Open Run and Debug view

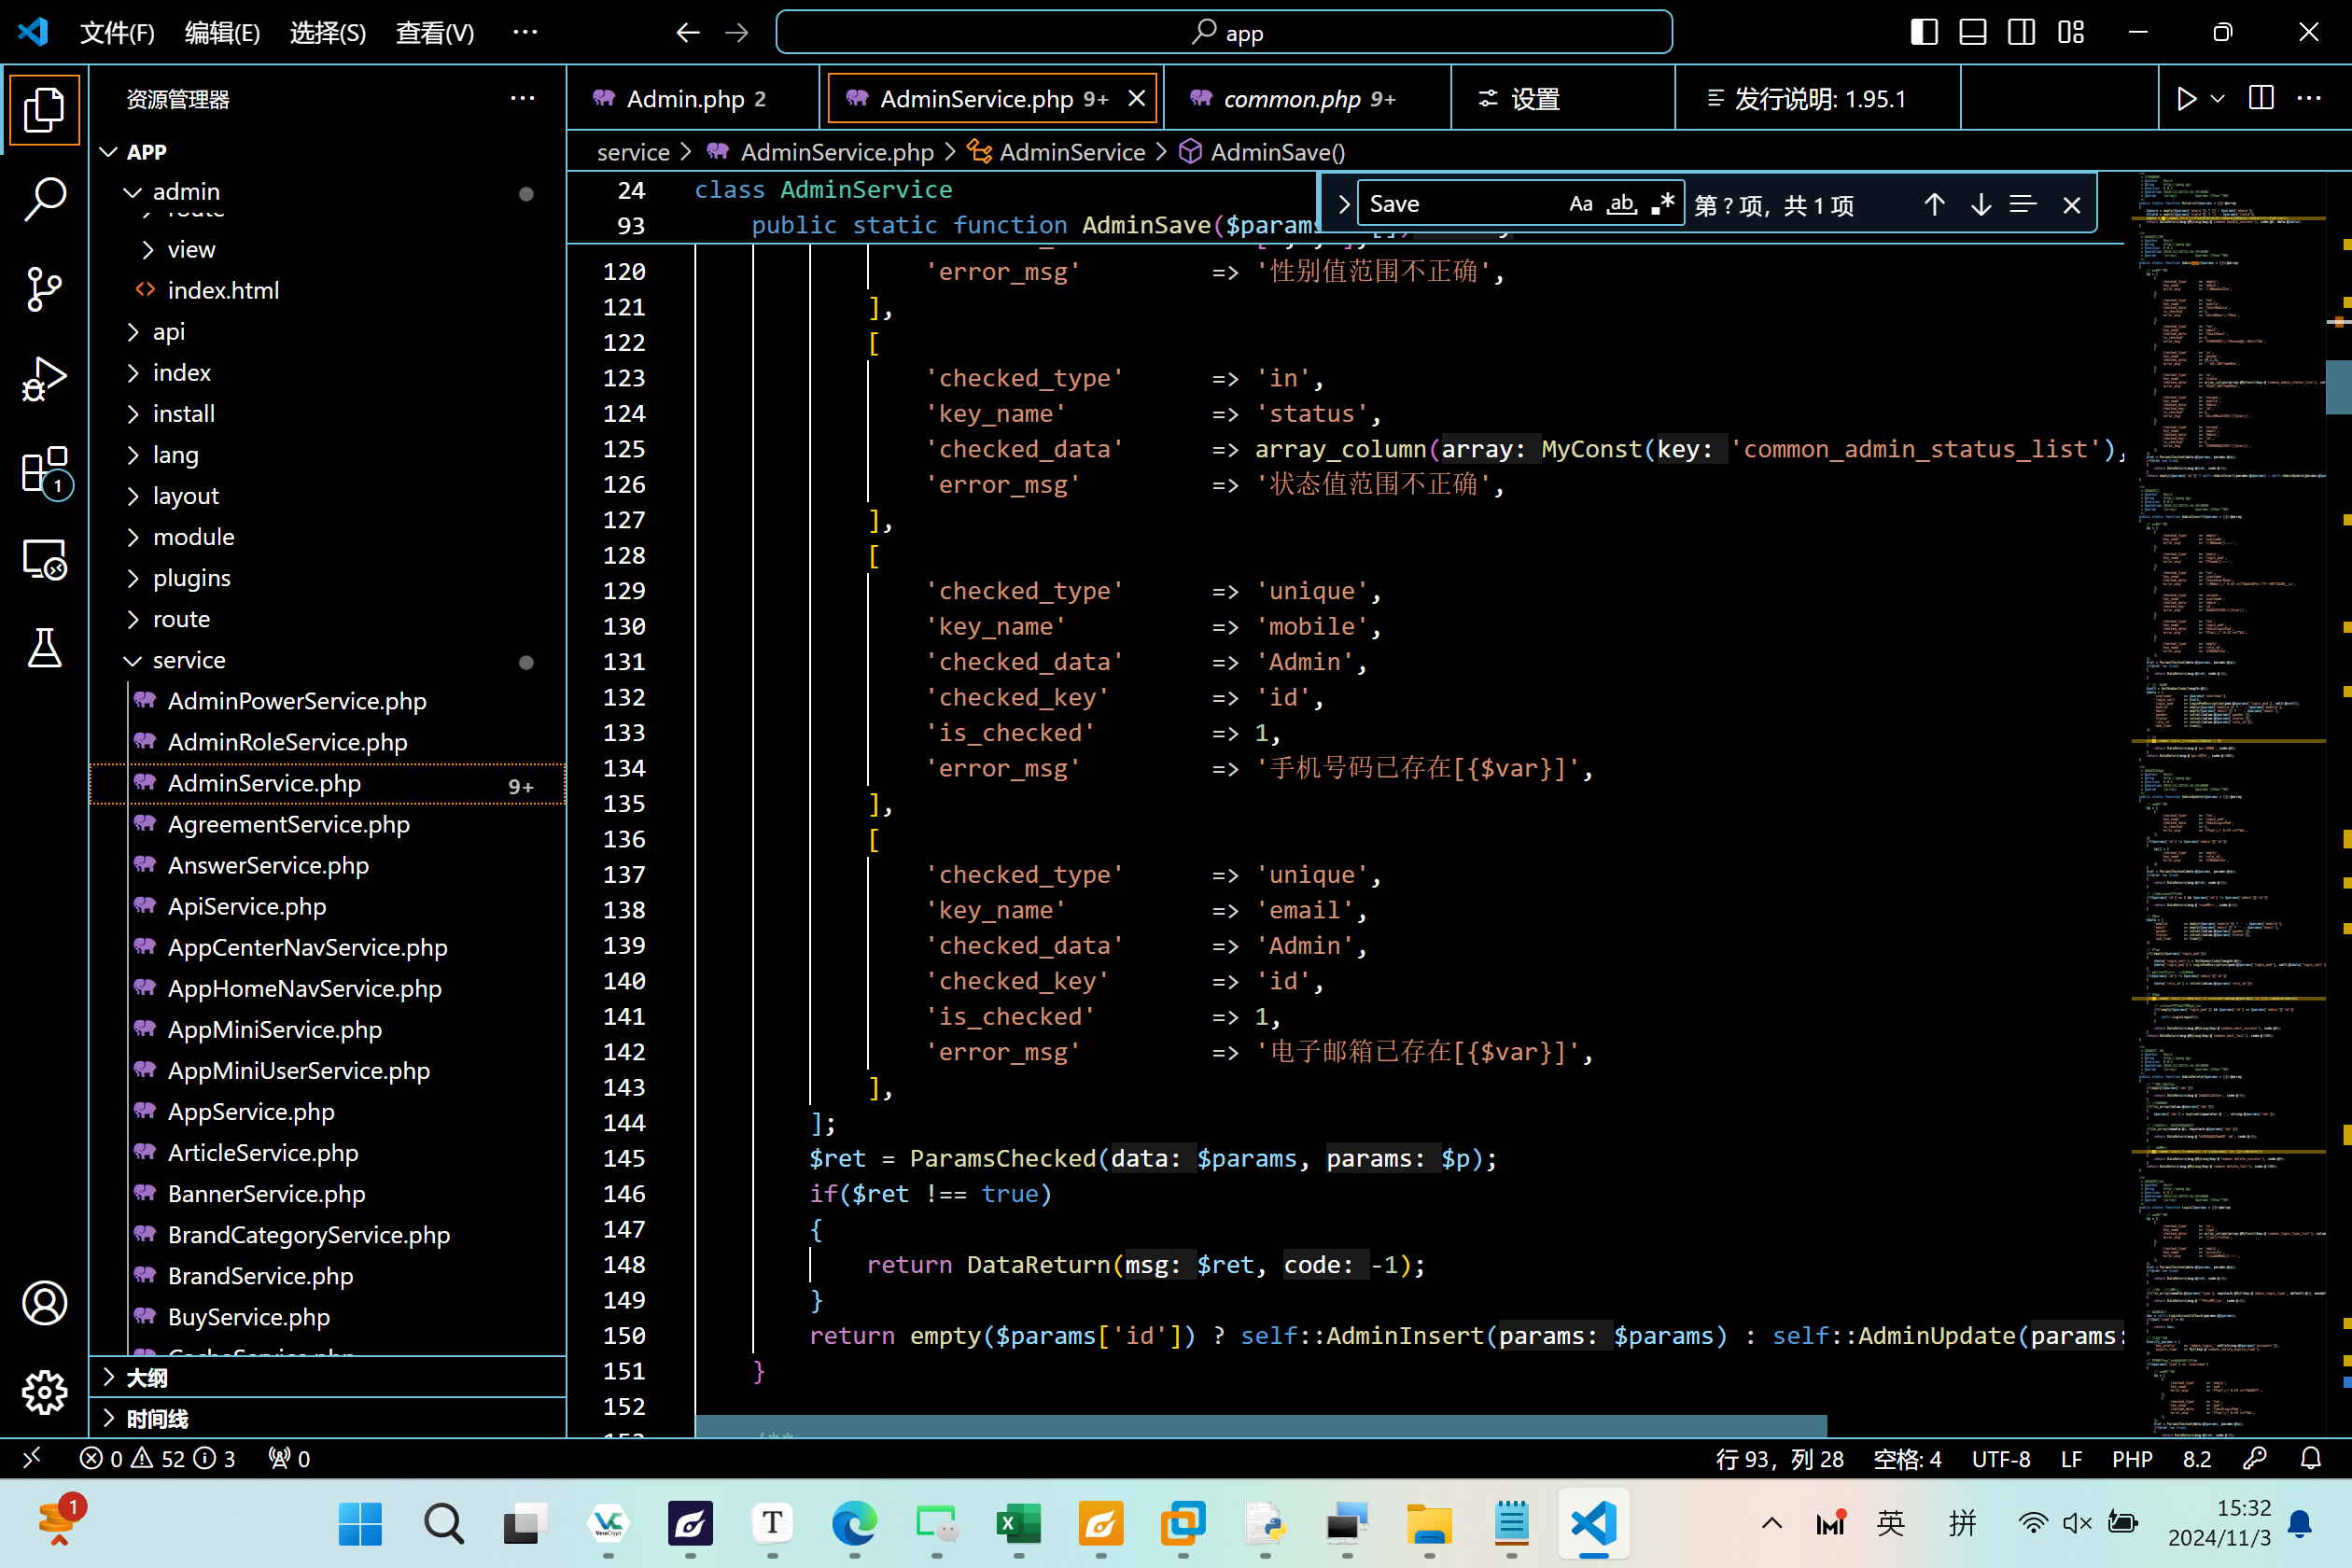pos(44,379)
